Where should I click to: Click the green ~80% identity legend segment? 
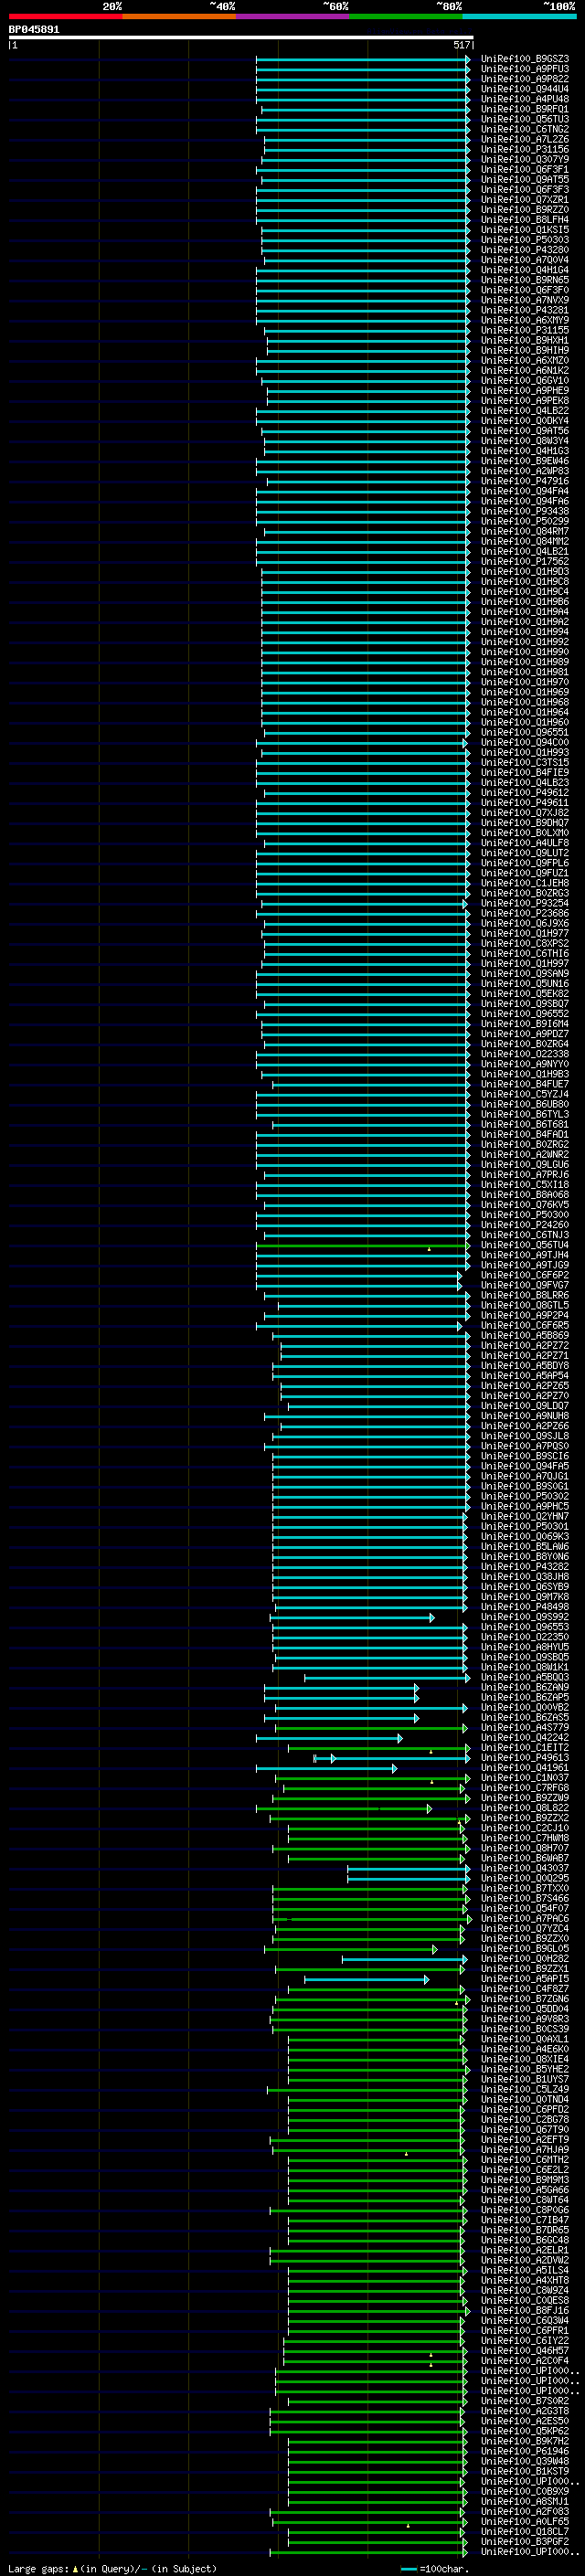click(x=406, y=17)
